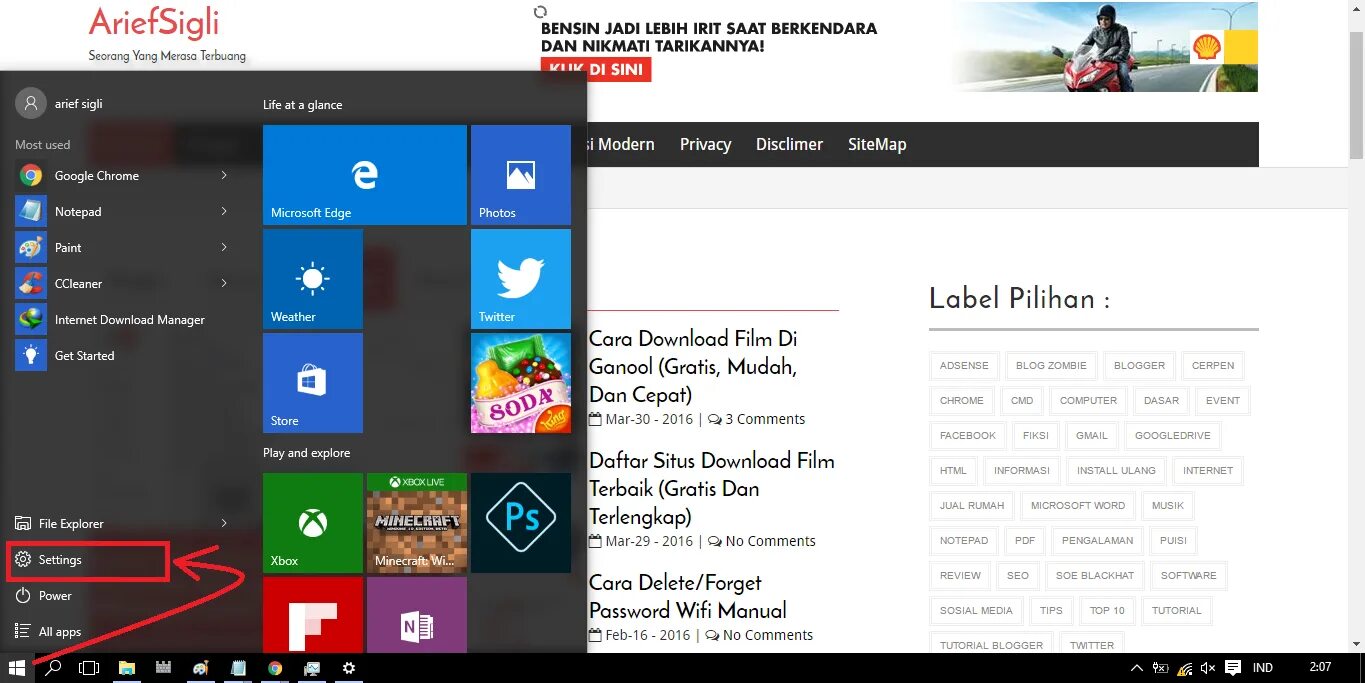Open the Action Center notifications icon
This screenshot has width=1365, height=683.
coord(1233,668)
